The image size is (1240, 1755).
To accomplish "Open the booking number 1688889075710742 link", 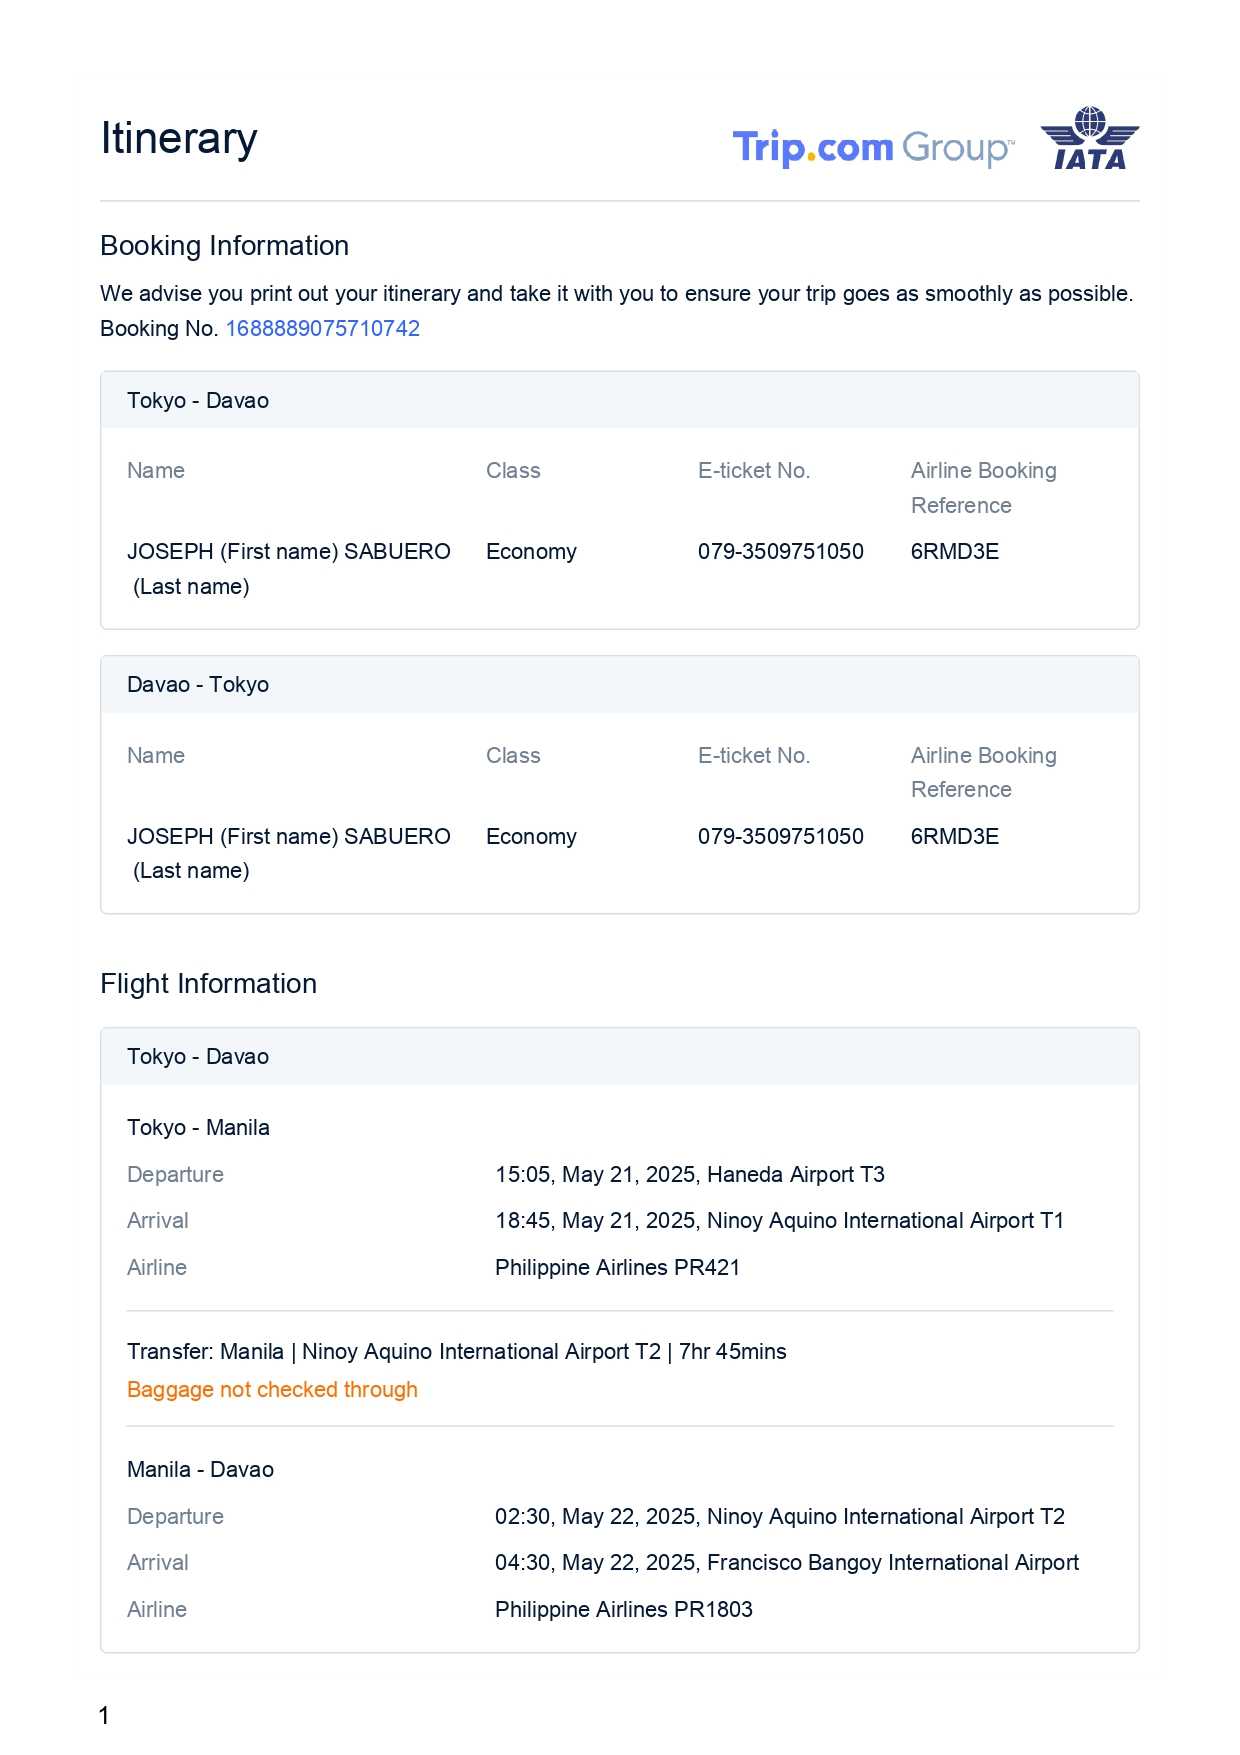I will click(322, 329).
